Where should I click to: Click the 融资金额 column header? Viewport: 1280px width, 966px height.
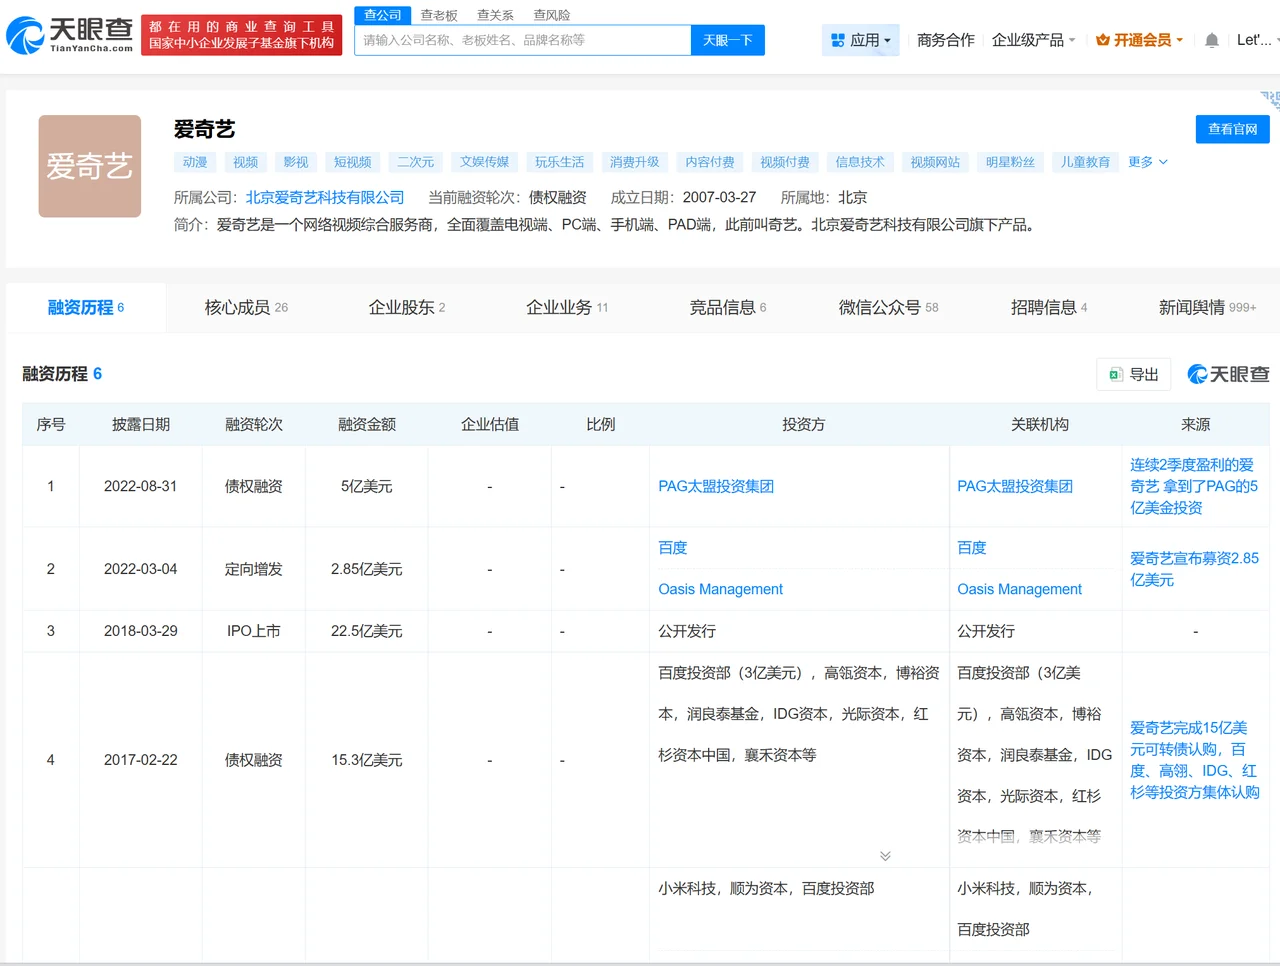click(x=367, y=425)
